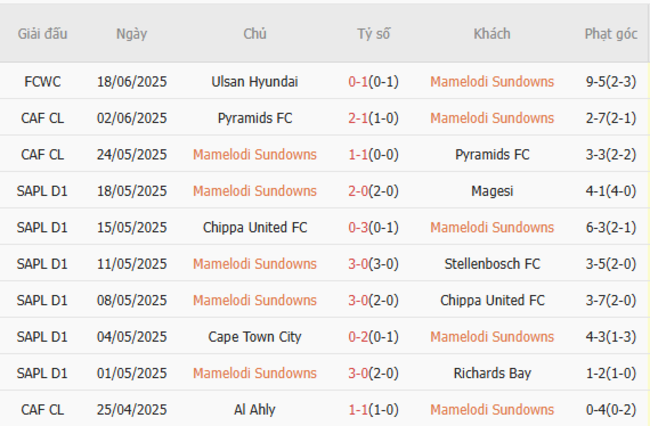Click the 9-5(2-3) corner kick stat
The height and width of the screenshot is (426, 650).
point(610,82)
